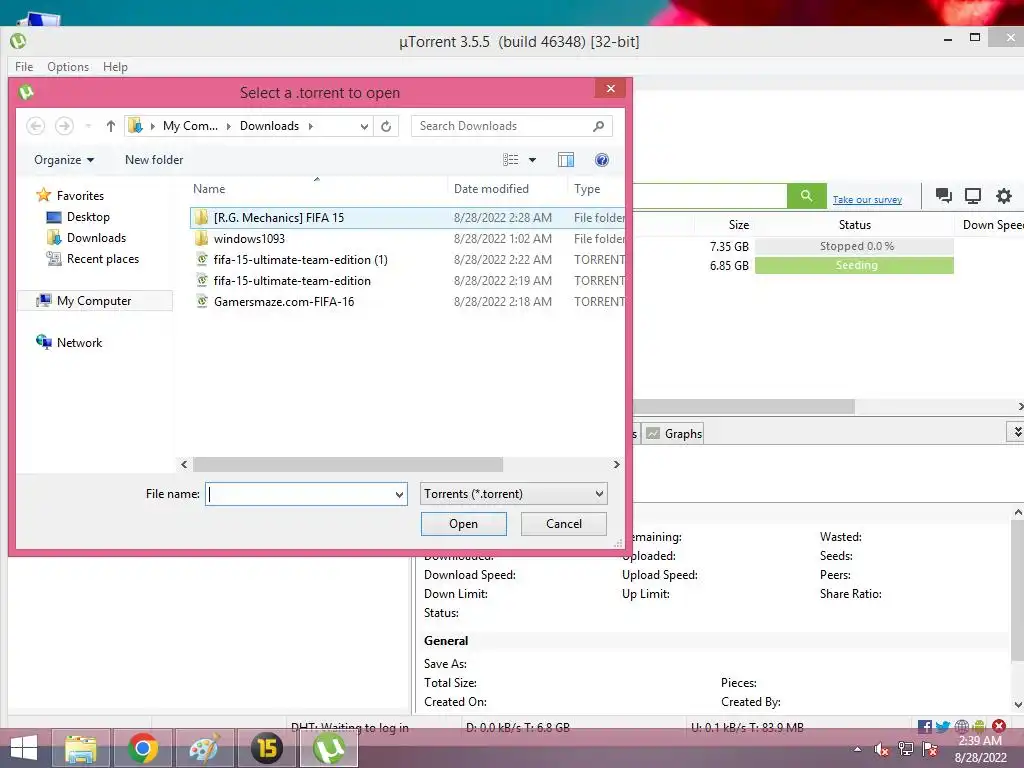
Task: Open Google Chrome from taskbar
Action: click(142, 748)
